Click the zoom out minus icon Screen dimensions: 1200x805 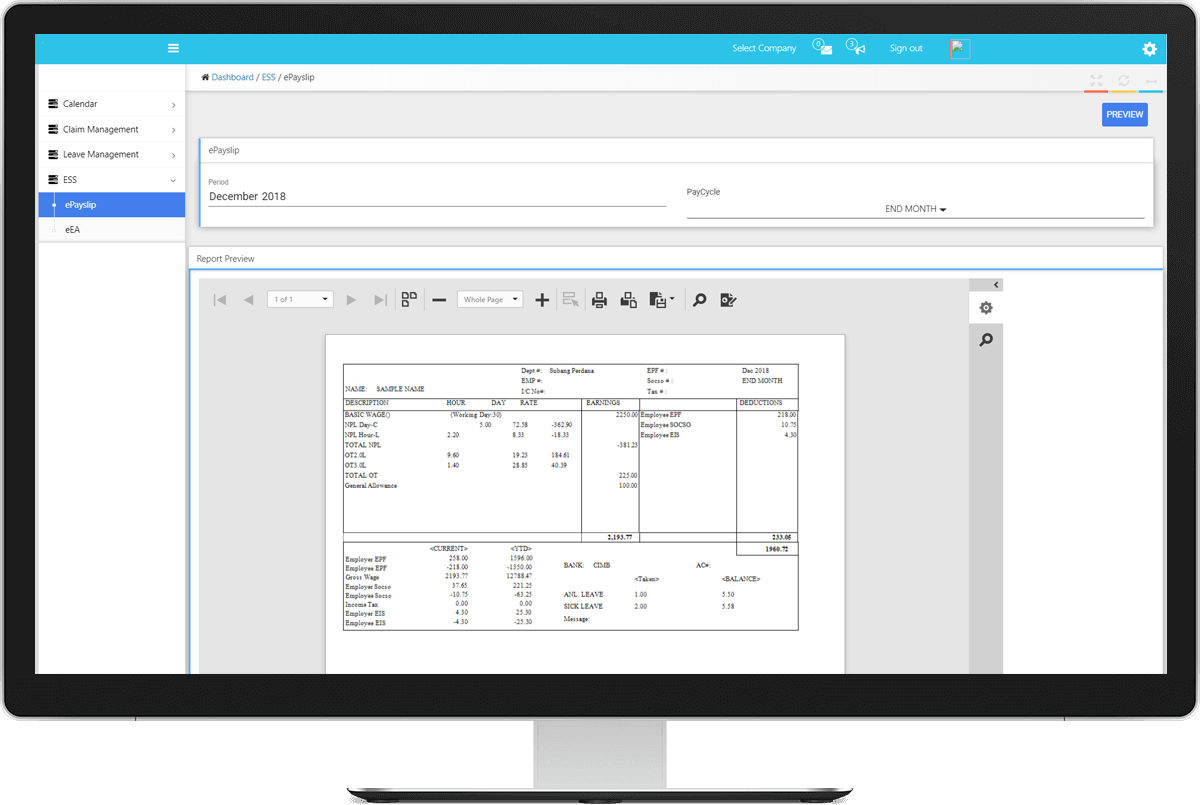point(439,299)
